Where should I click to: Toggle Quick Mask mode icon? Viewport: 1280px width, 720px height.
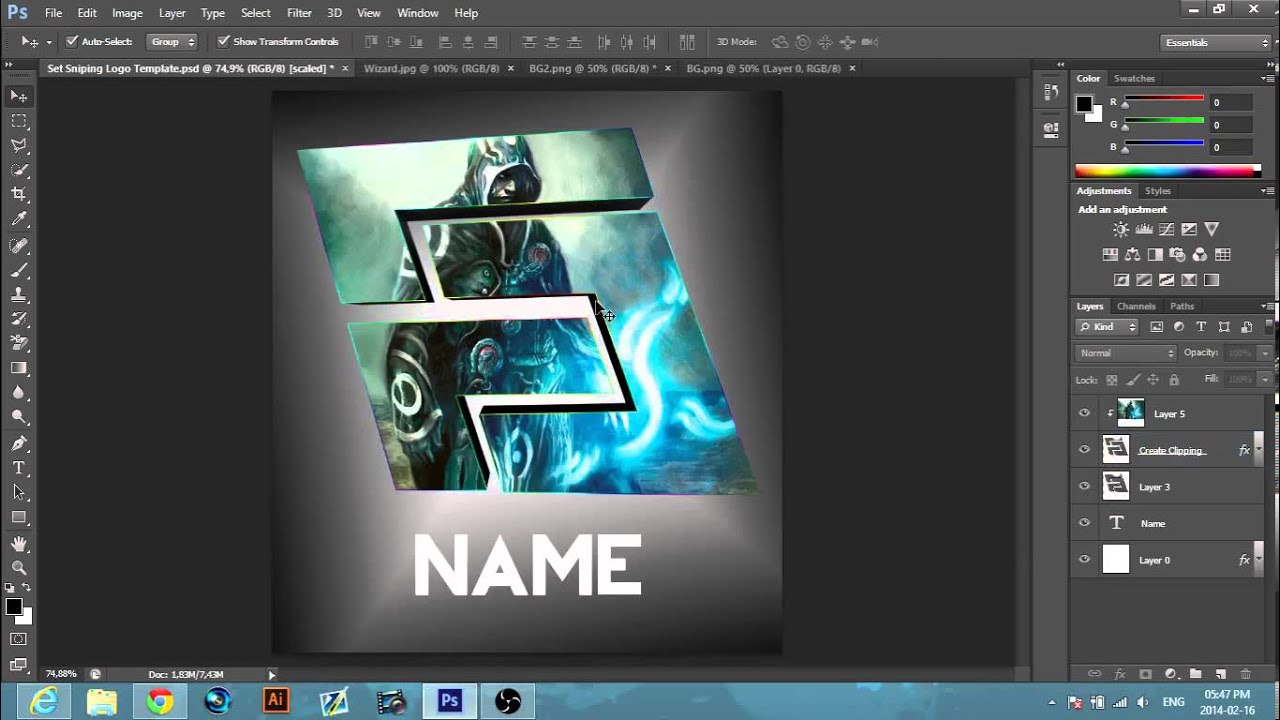coord(19,639)
